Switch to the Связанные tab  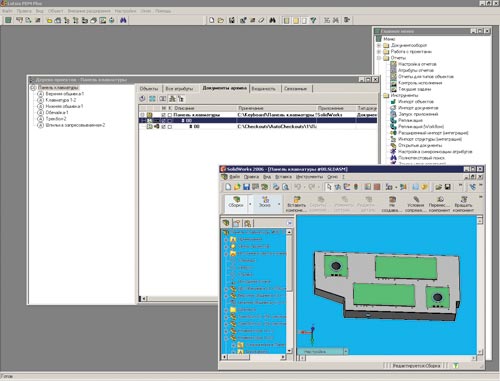[x=296, y=89]
